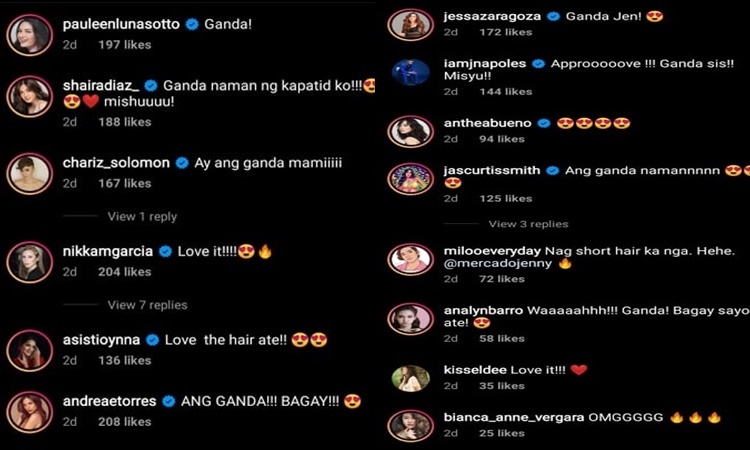Viewport: 750px width, 450px height.
Task: View 208 likes on andreaetorres comment
Action: coord(125,422)
